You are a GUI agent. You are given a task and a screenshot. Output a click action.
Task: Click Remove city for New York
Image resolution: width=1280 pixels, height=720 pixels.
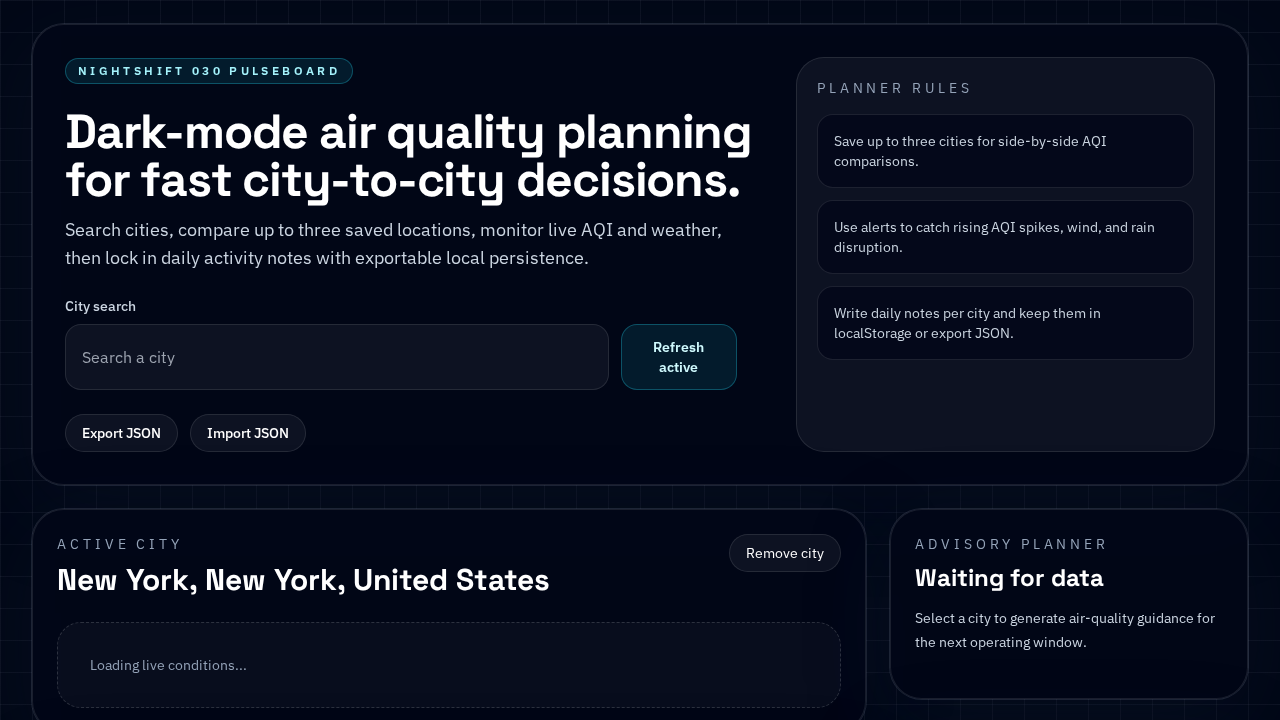tap(785, 553)
